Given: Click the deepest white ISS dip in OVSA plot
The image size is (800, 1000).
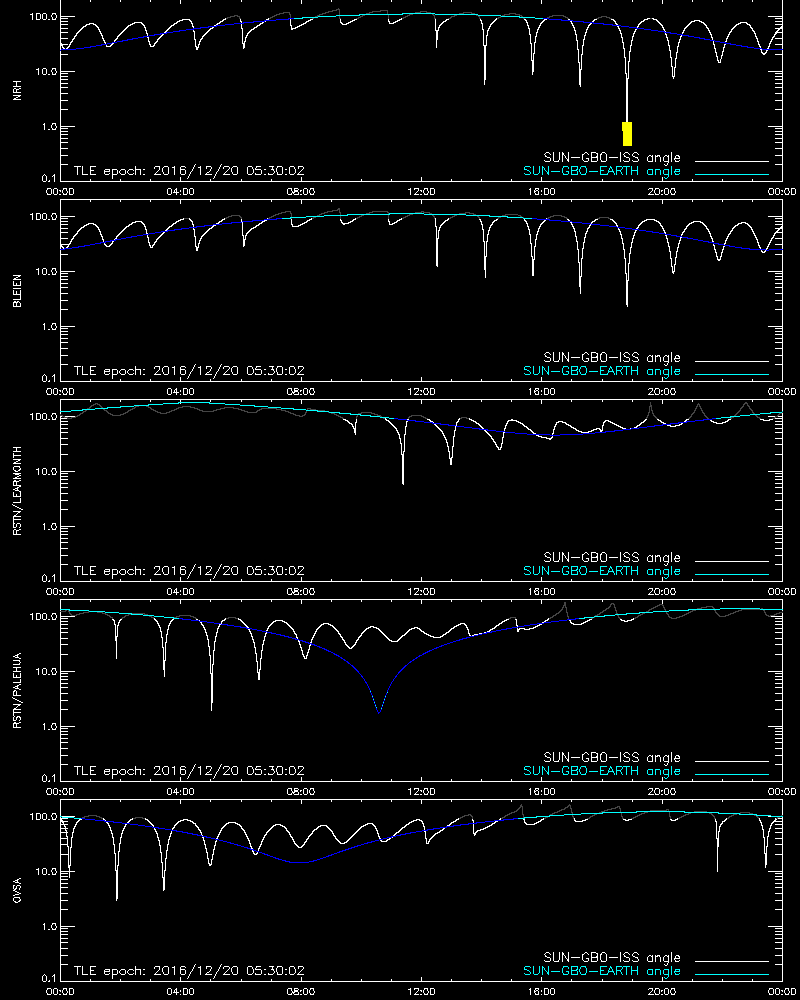Looking at the screenshot, I should click(117, 897).
